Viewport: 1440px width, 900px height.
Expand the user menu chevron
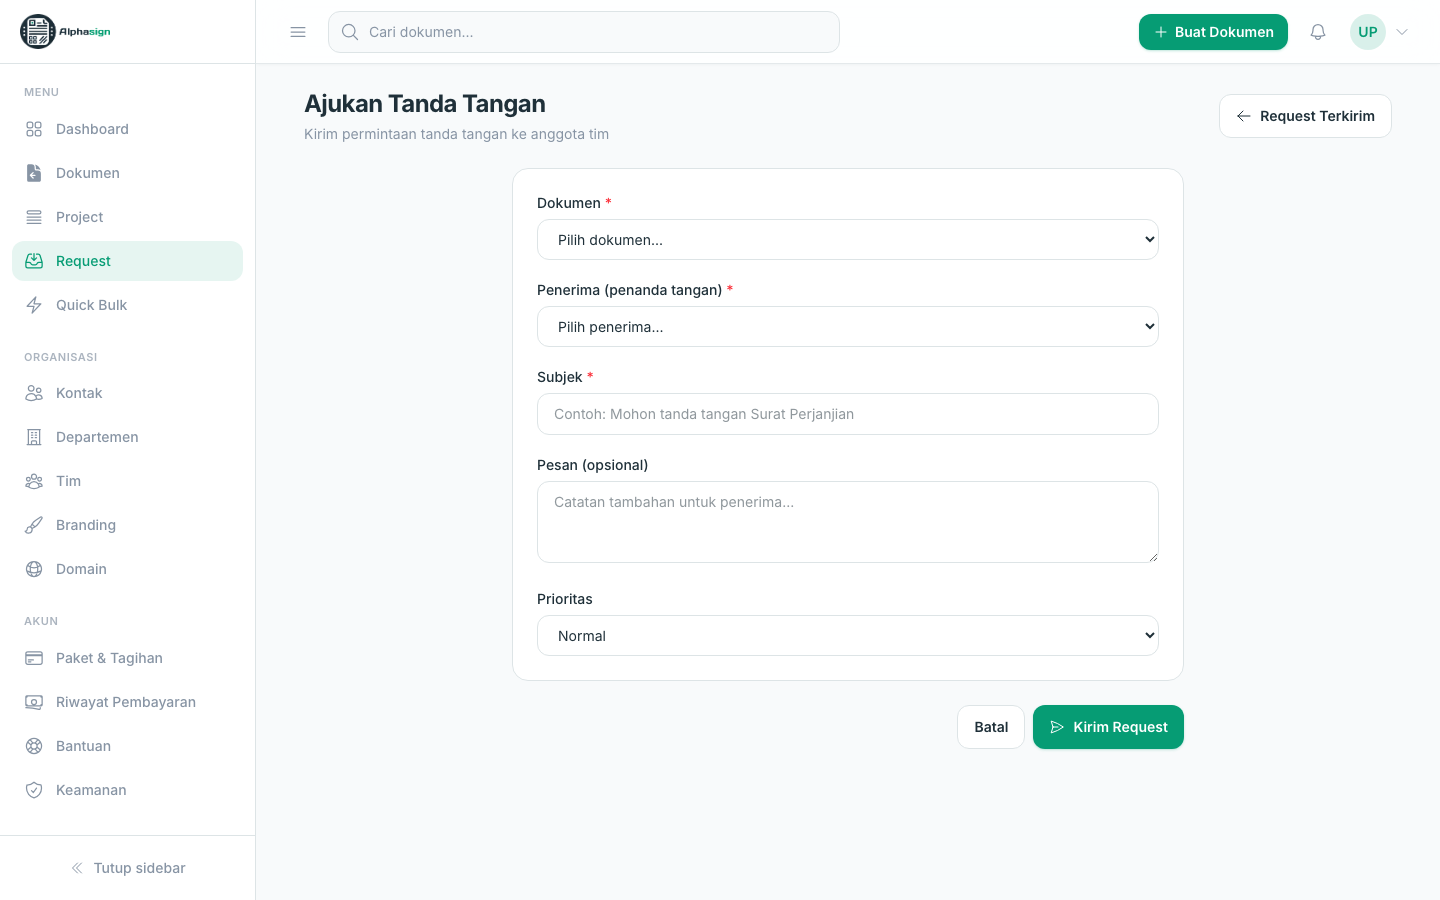coord(1402,32)
